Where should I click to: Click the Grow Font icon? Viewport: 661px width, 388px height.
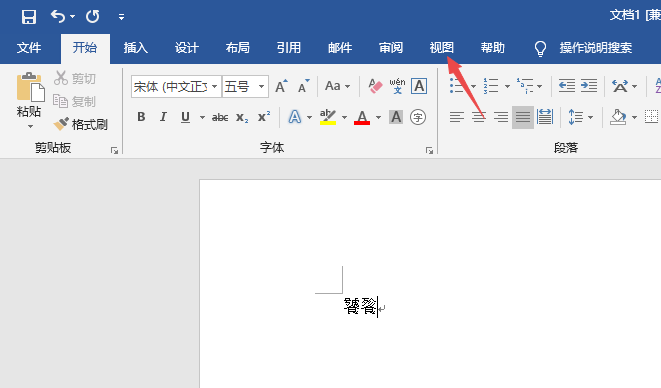281,86
